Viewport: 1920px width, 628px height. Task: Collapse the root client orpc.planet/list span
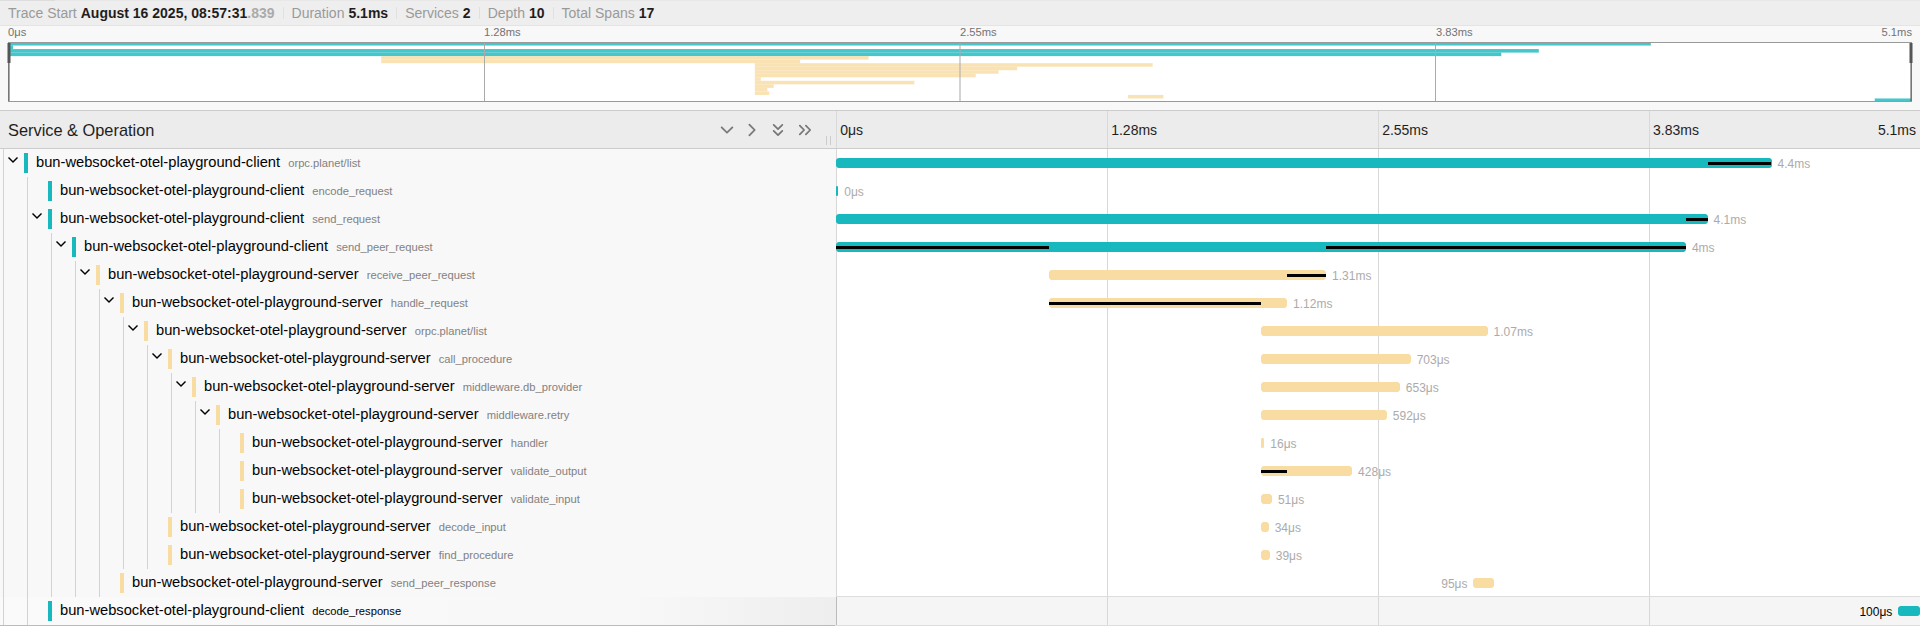coord(13,161)
